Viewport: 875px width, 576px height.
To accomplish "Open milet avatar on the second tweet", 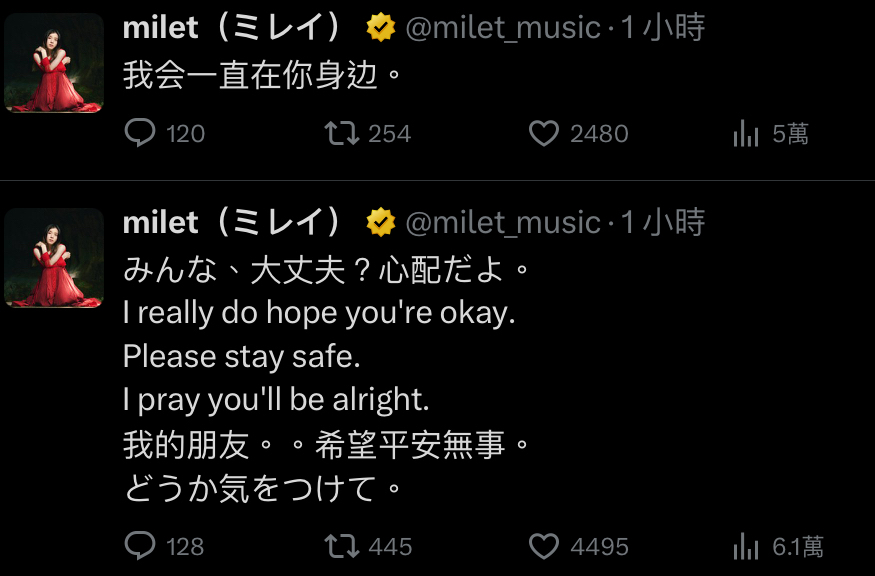I will tap(54, 258).
